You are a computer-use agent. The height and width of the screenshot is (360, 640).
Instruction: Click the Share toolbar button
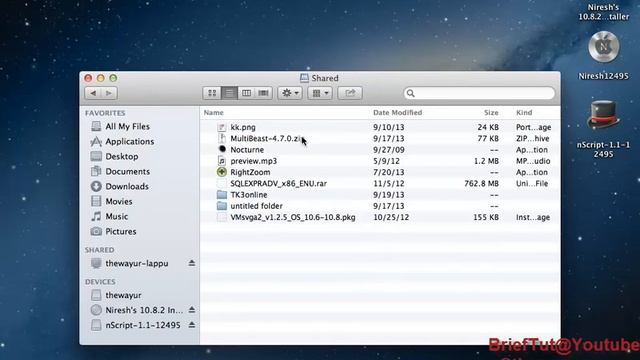pyautogui.click(x=350, y=93)
